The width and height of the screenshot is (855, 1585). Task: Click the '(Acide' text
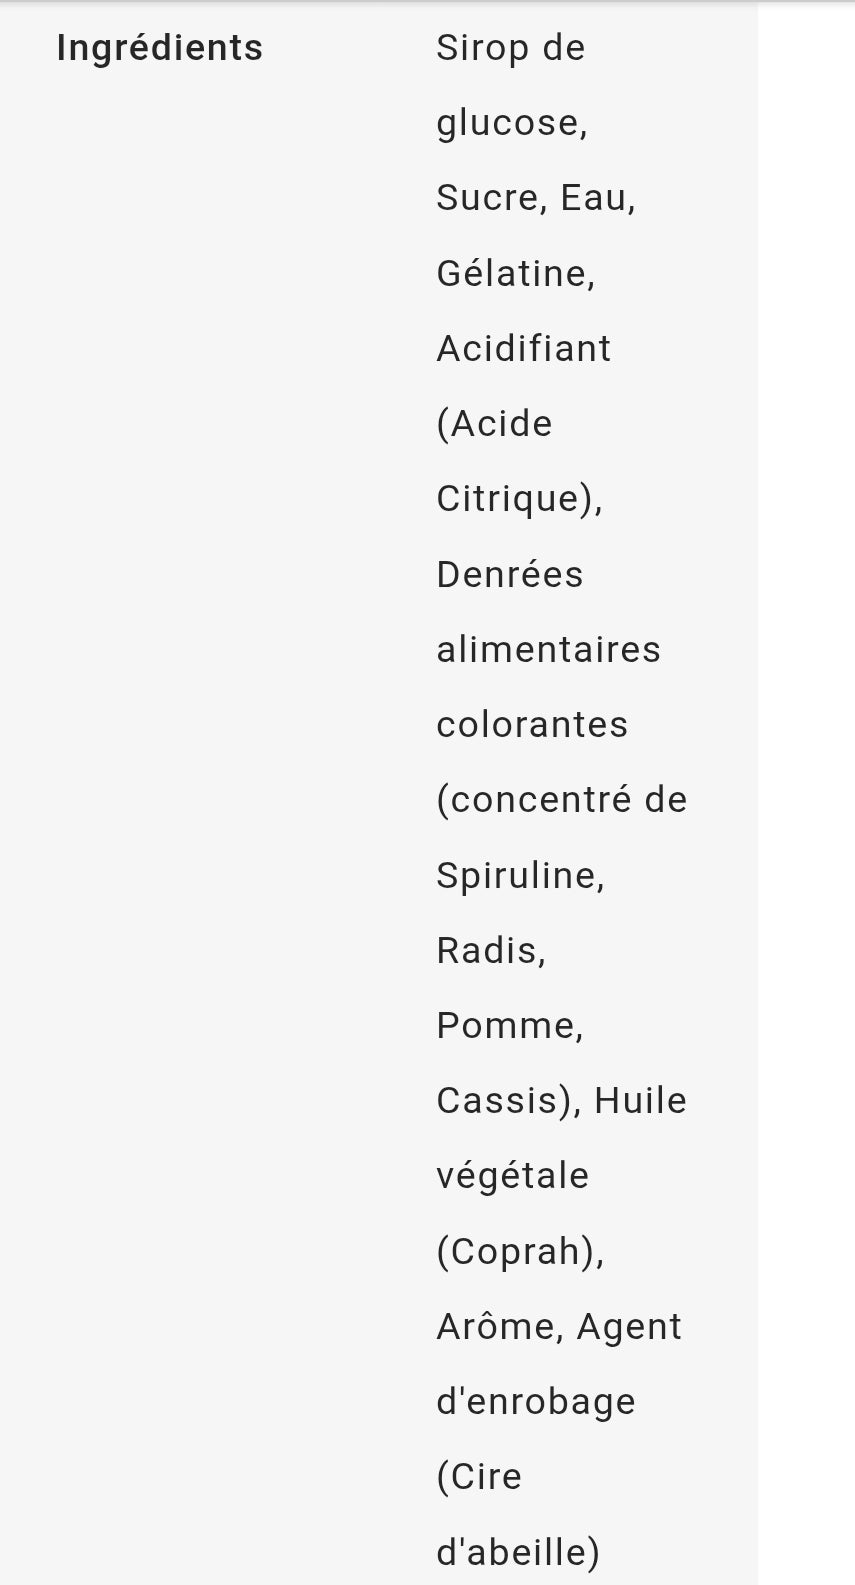pos(494,424)
